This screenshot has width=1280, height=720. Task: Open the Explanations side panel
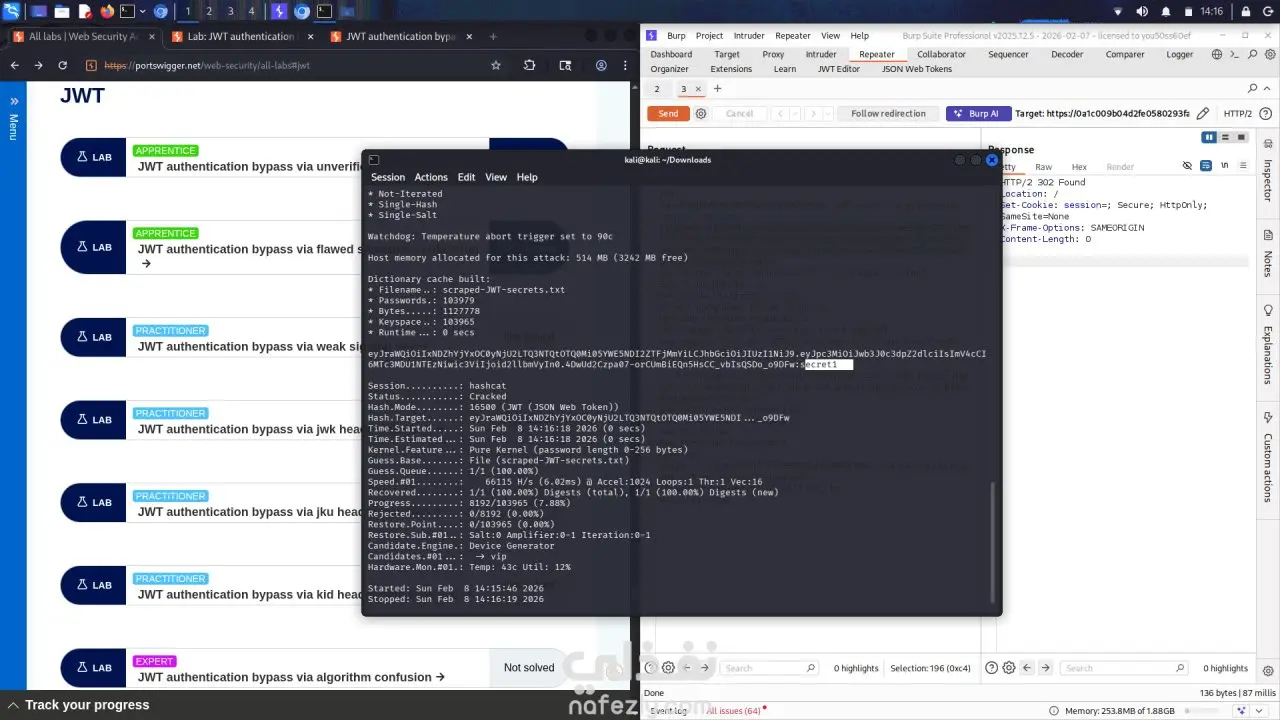[1268, 348]
